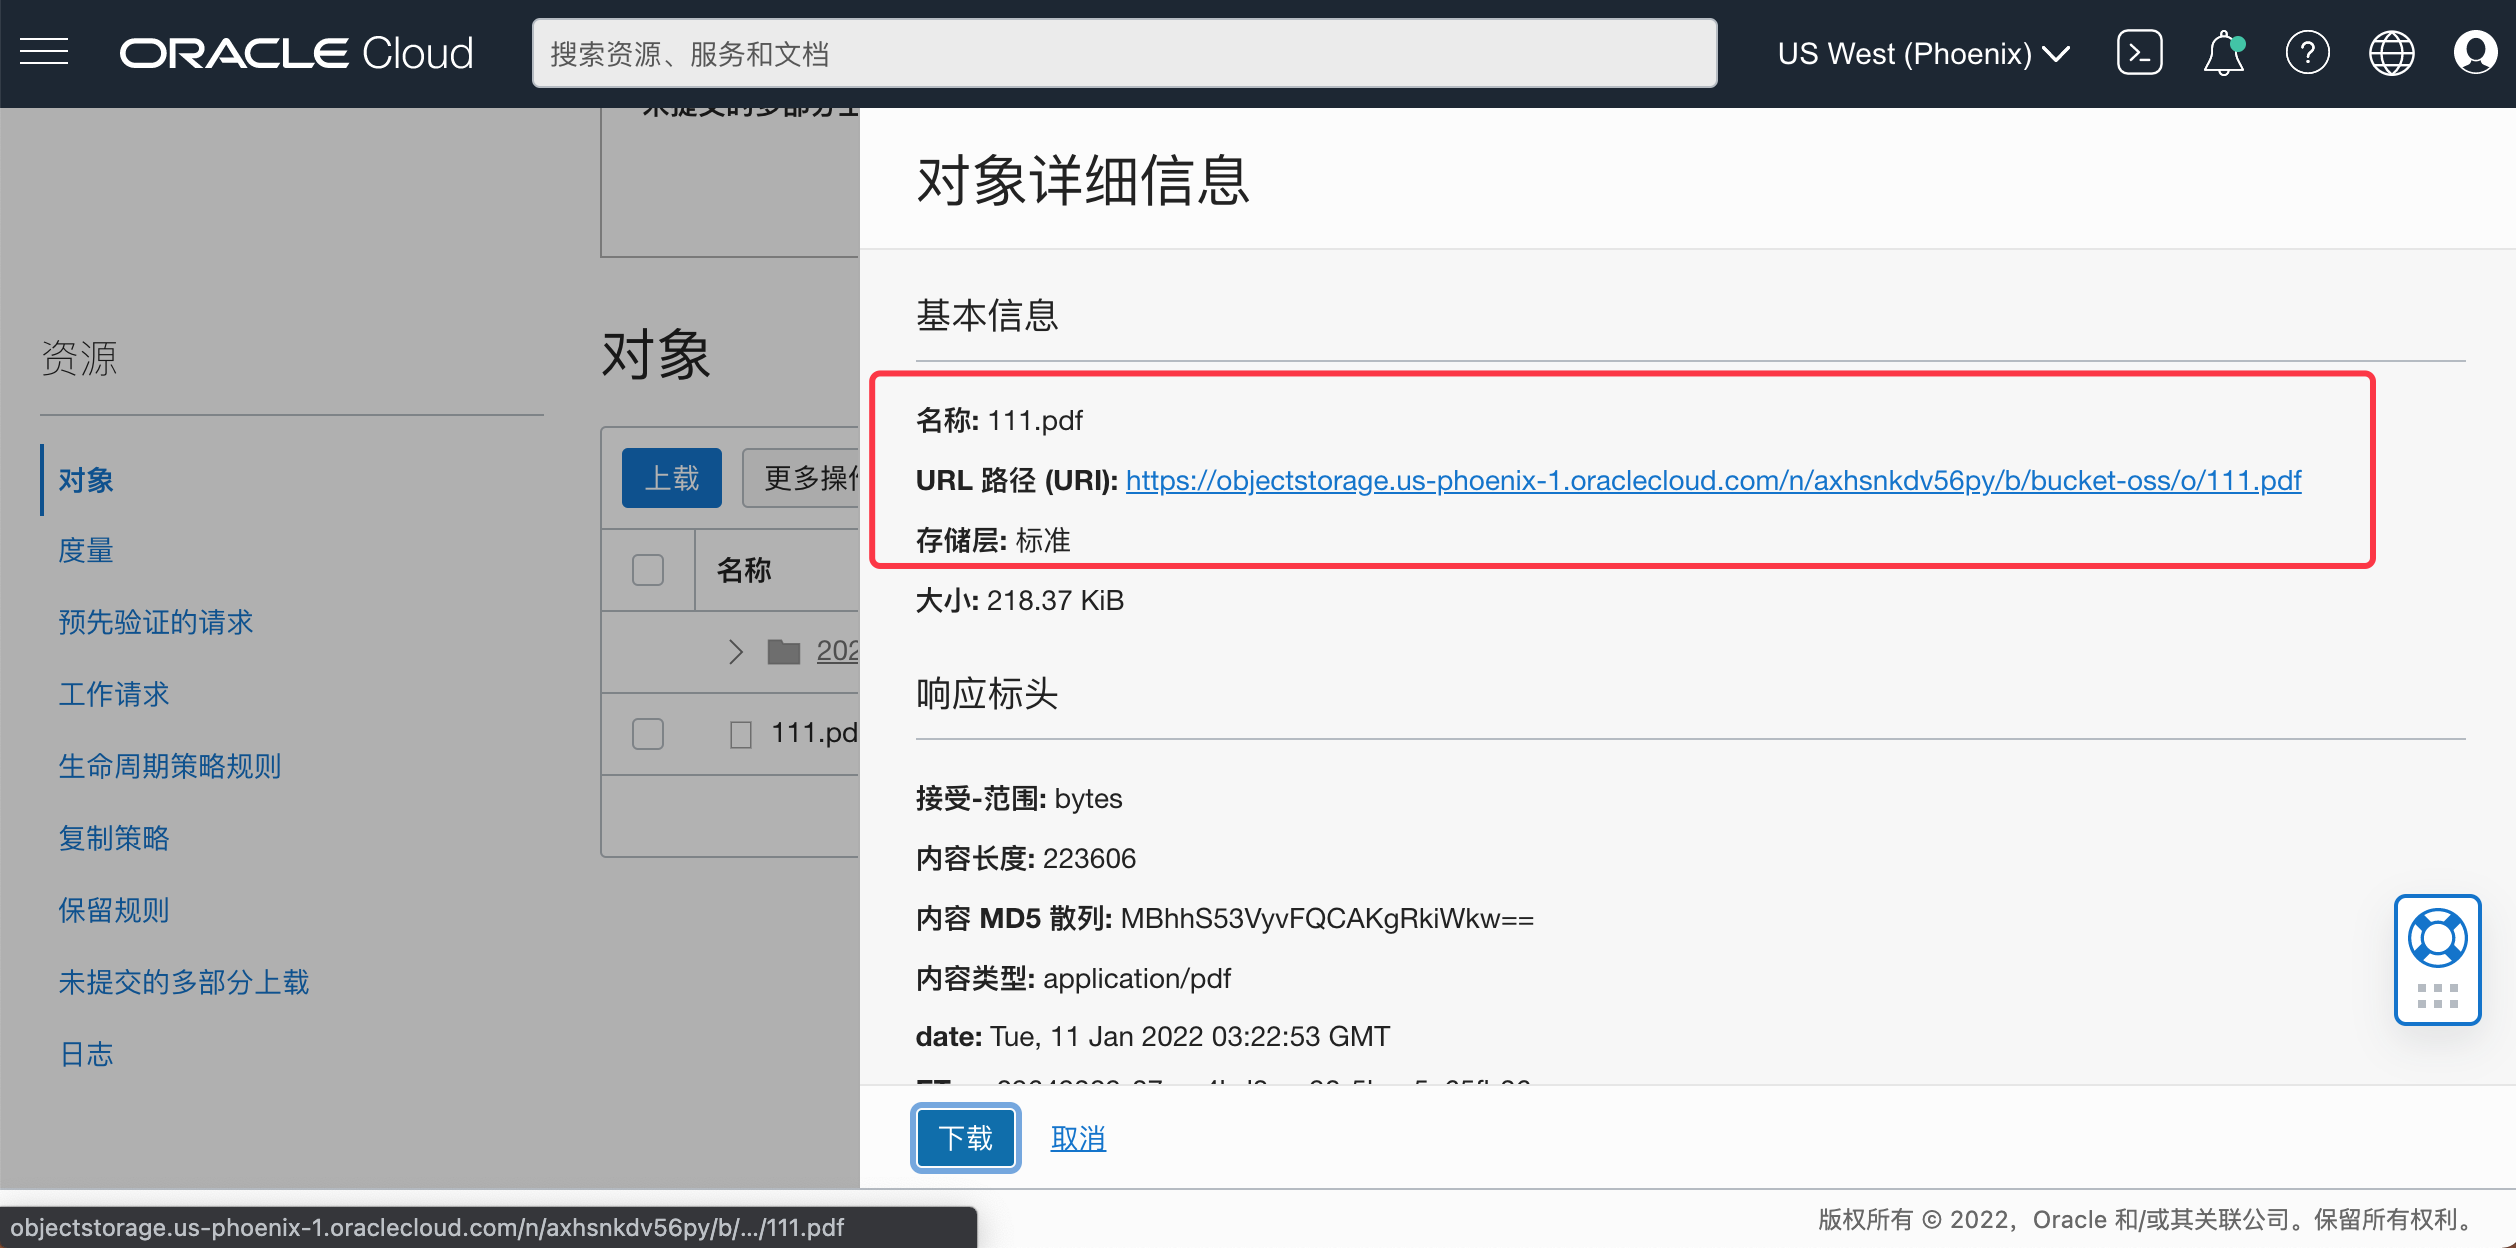Click the 取消 cancel link
The width and height of the screenshot is (2516, 1248).
coord(1078,1138)
